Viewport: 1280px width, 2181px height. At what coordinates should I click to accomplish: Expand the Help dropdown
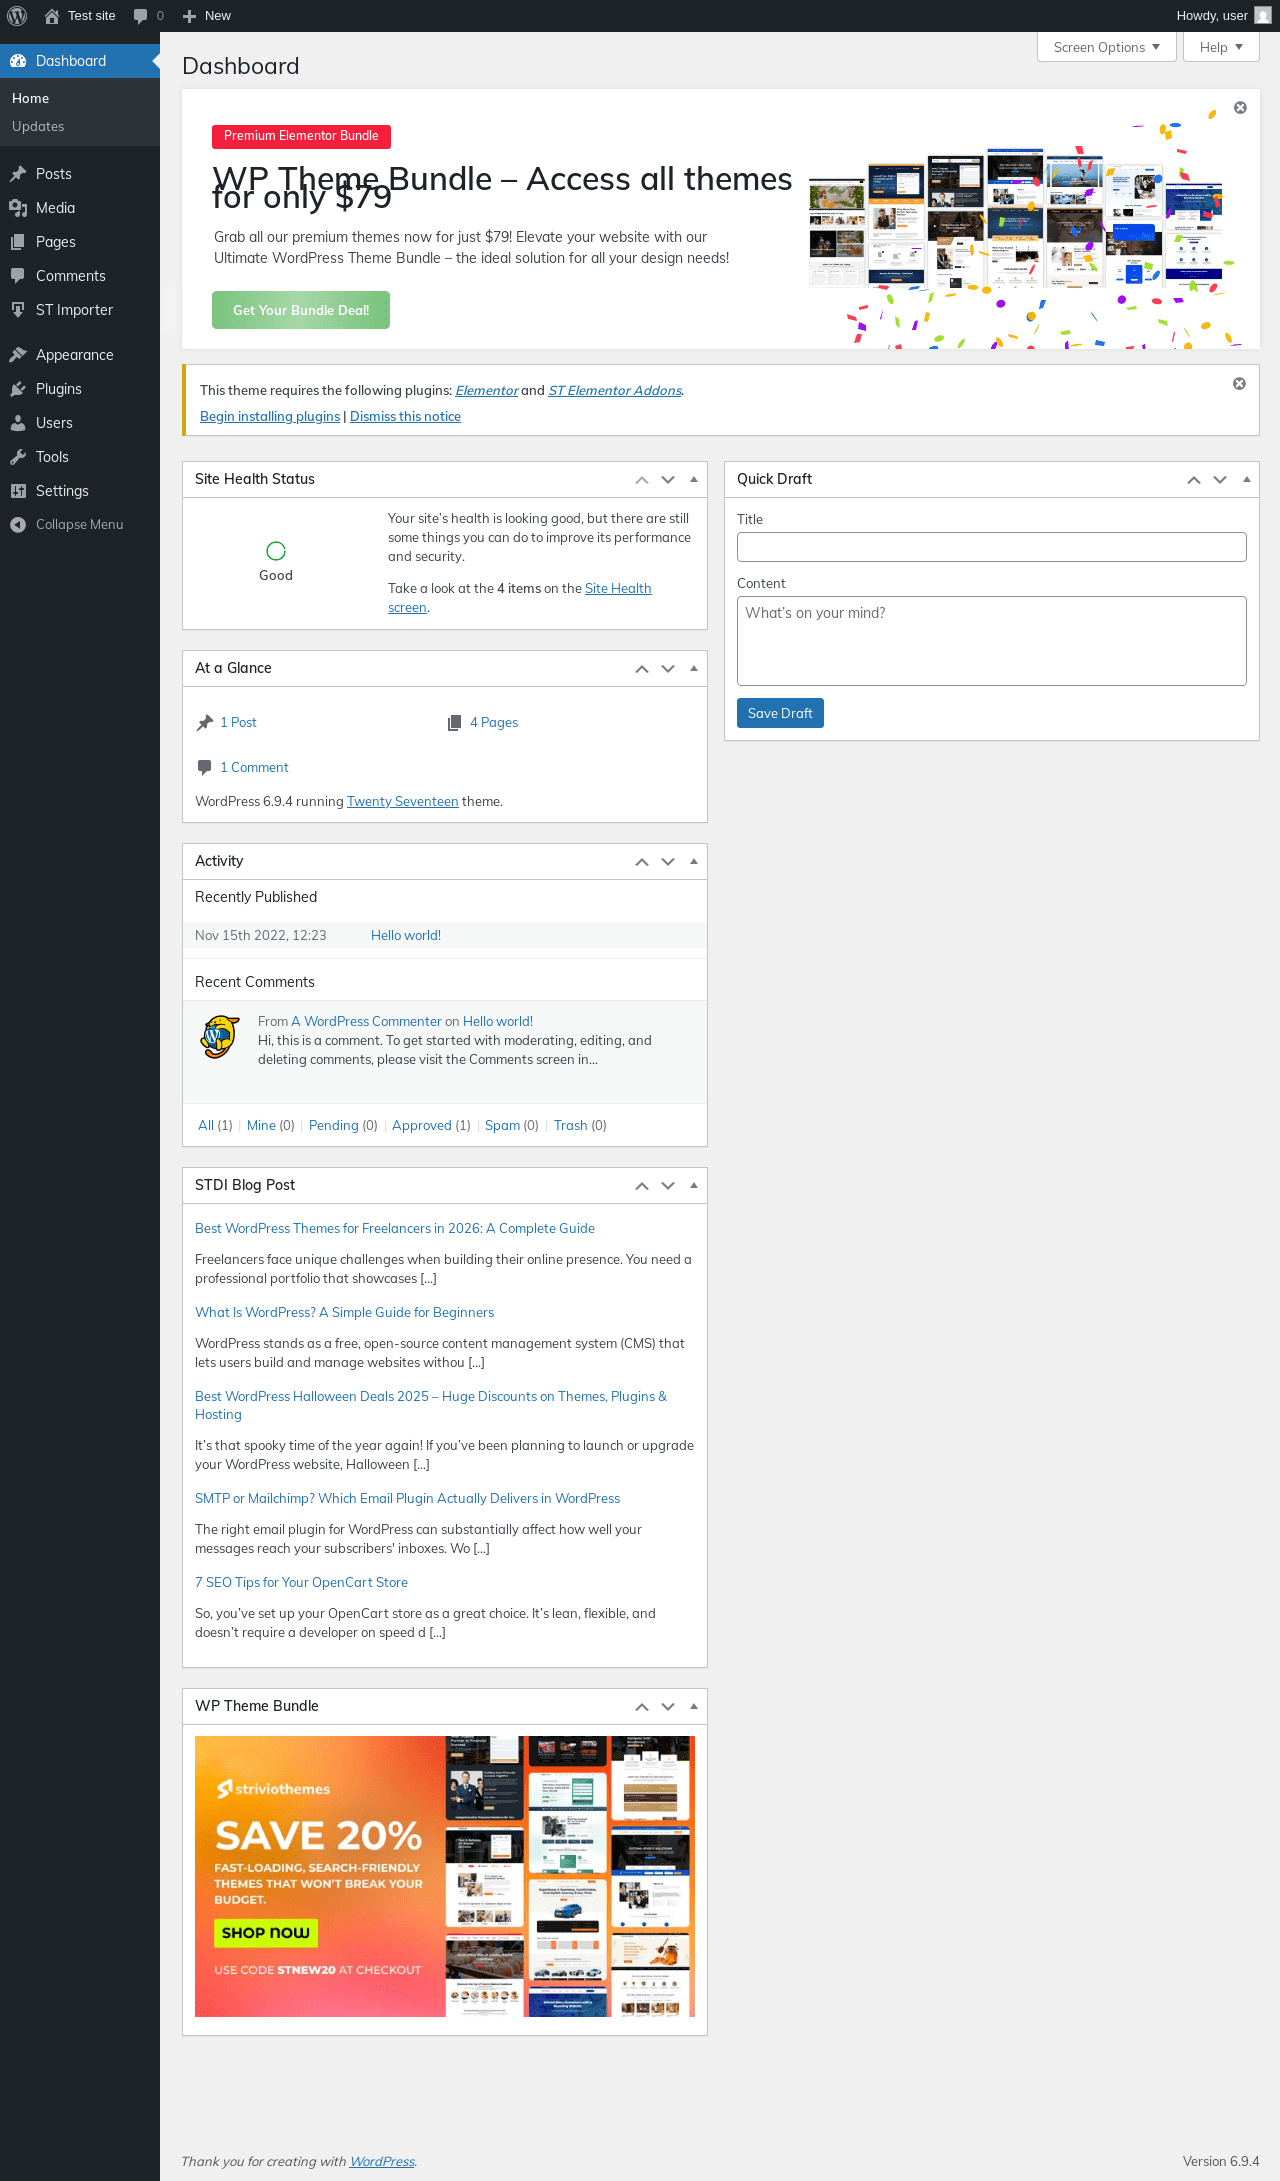point(1221,47)
